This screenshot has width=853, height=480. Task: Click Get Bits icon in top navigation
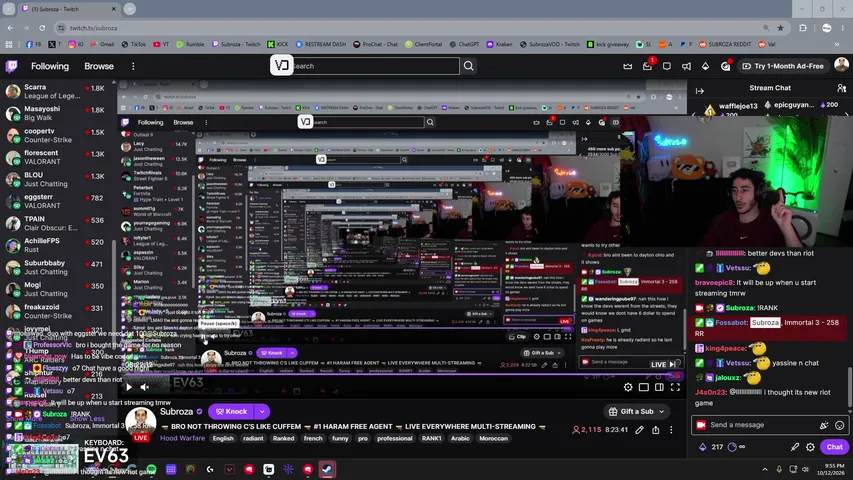[x=706, y=66]
